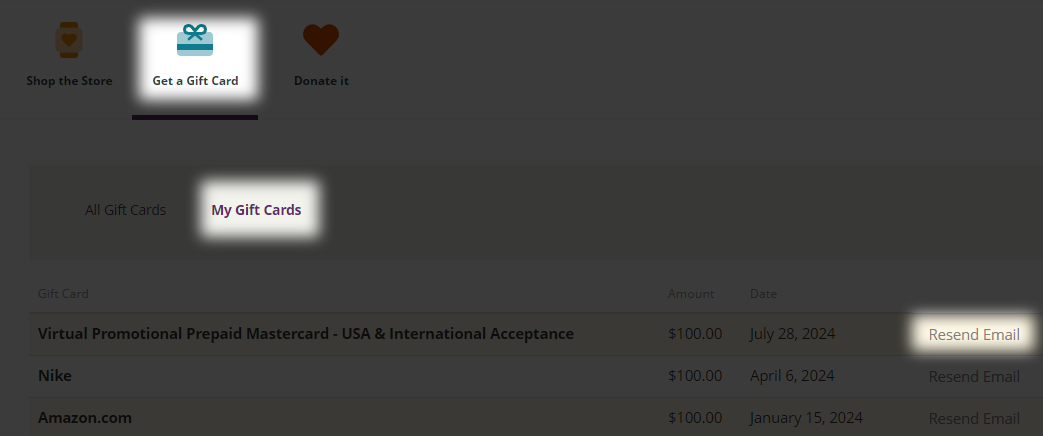Click the Donate it heart icon
Viewport: 1043px width, 436px height.
[321, 40]
